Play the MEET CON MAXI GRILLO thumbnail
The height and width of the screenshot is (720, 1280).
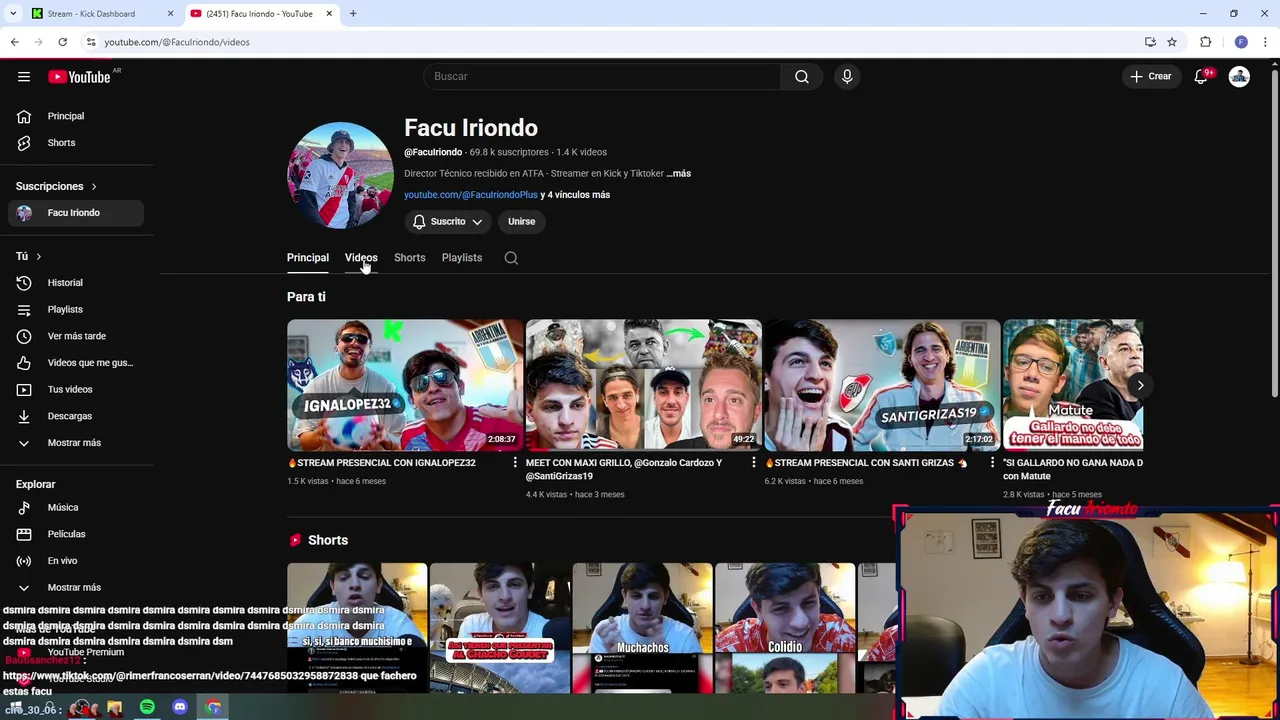[x=644, y=386]
